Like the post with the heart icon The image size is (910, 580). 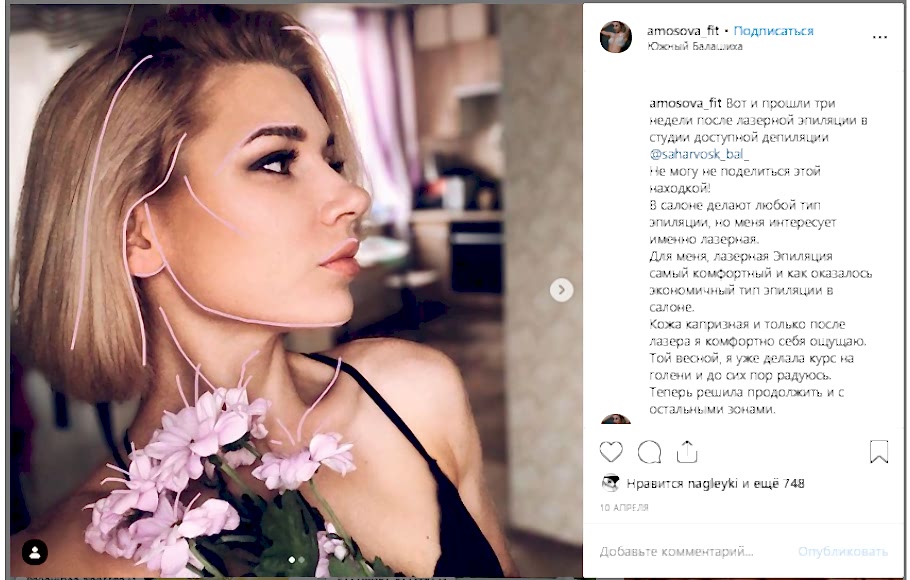point(611,451)
